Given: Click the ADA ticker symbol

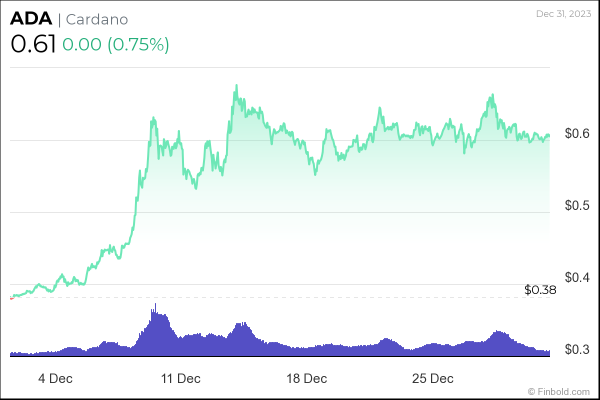Looking at the screenshot, I should click(29, 21).
